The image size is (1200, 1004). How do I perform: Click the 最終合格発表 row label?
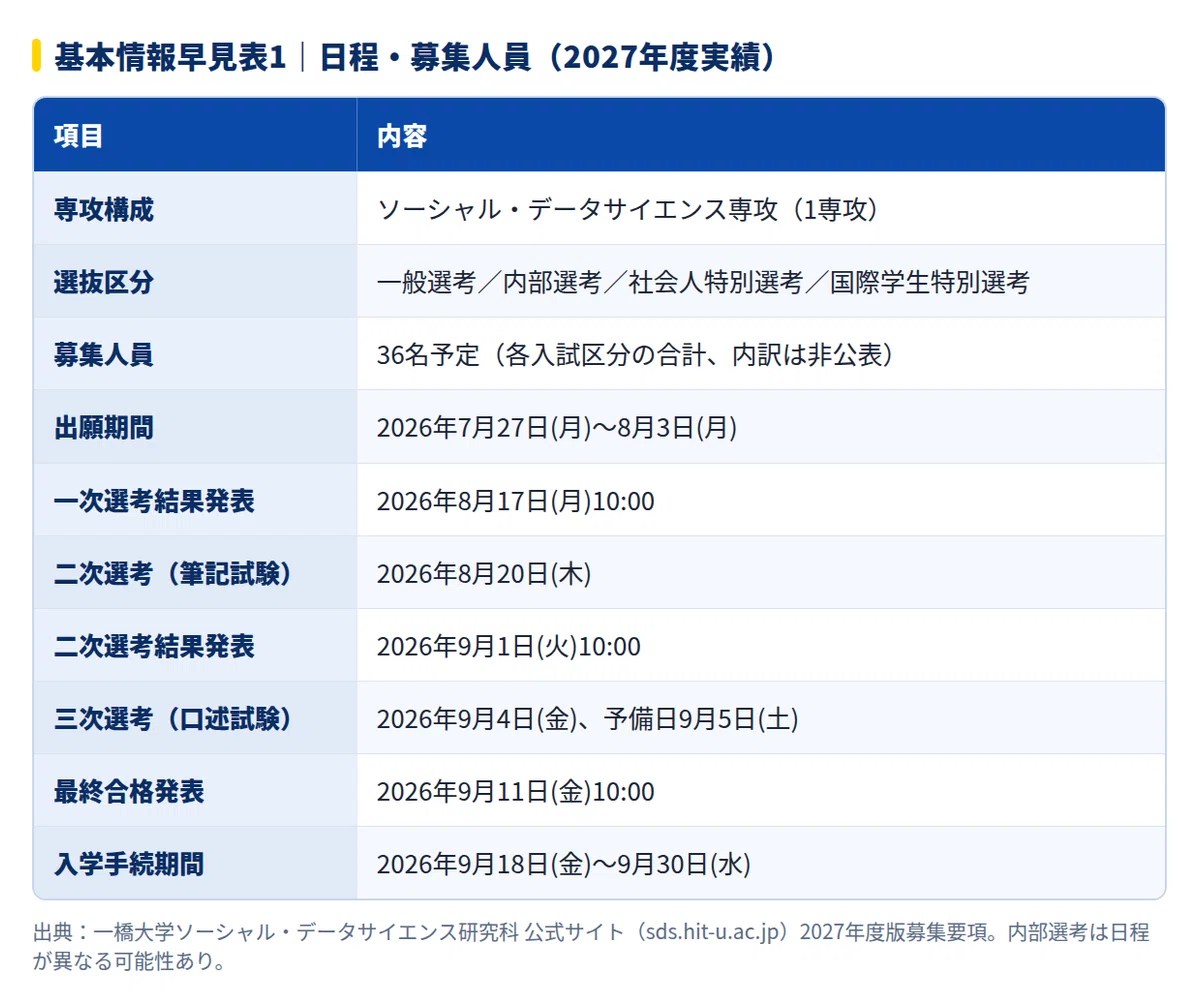coord(195,791)
